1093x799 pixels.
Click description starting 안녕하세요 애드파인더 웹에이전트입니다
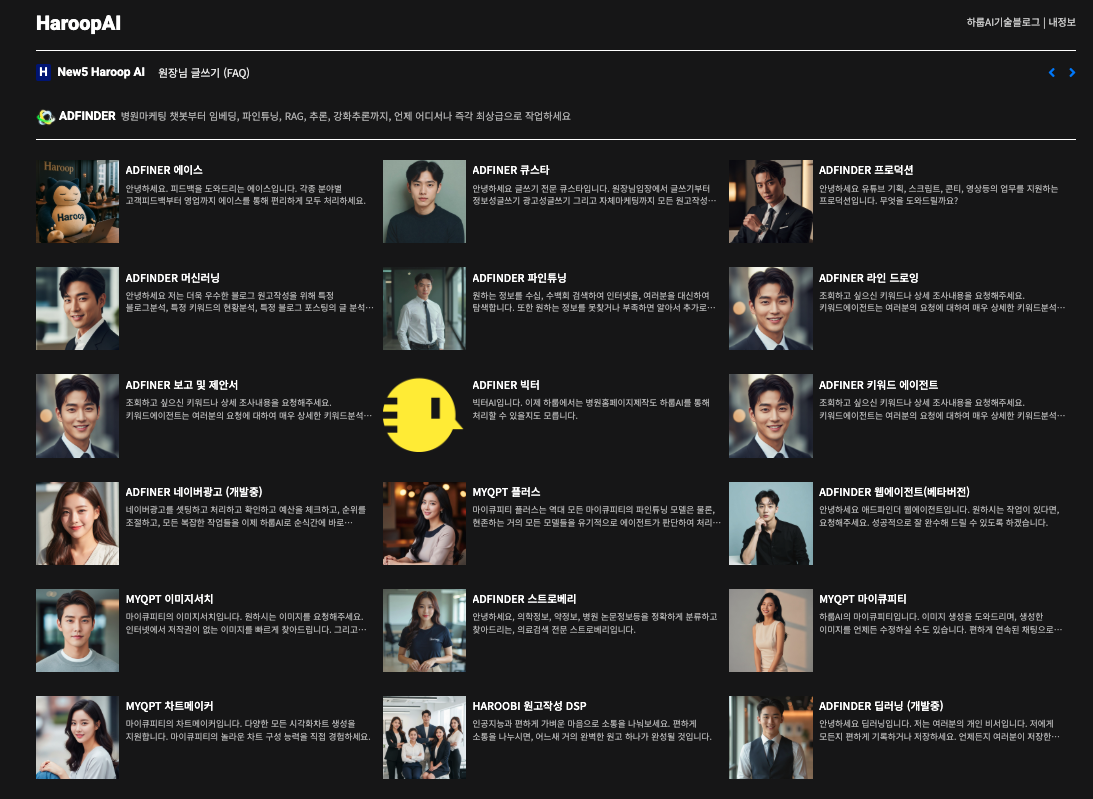pos(939,516)
